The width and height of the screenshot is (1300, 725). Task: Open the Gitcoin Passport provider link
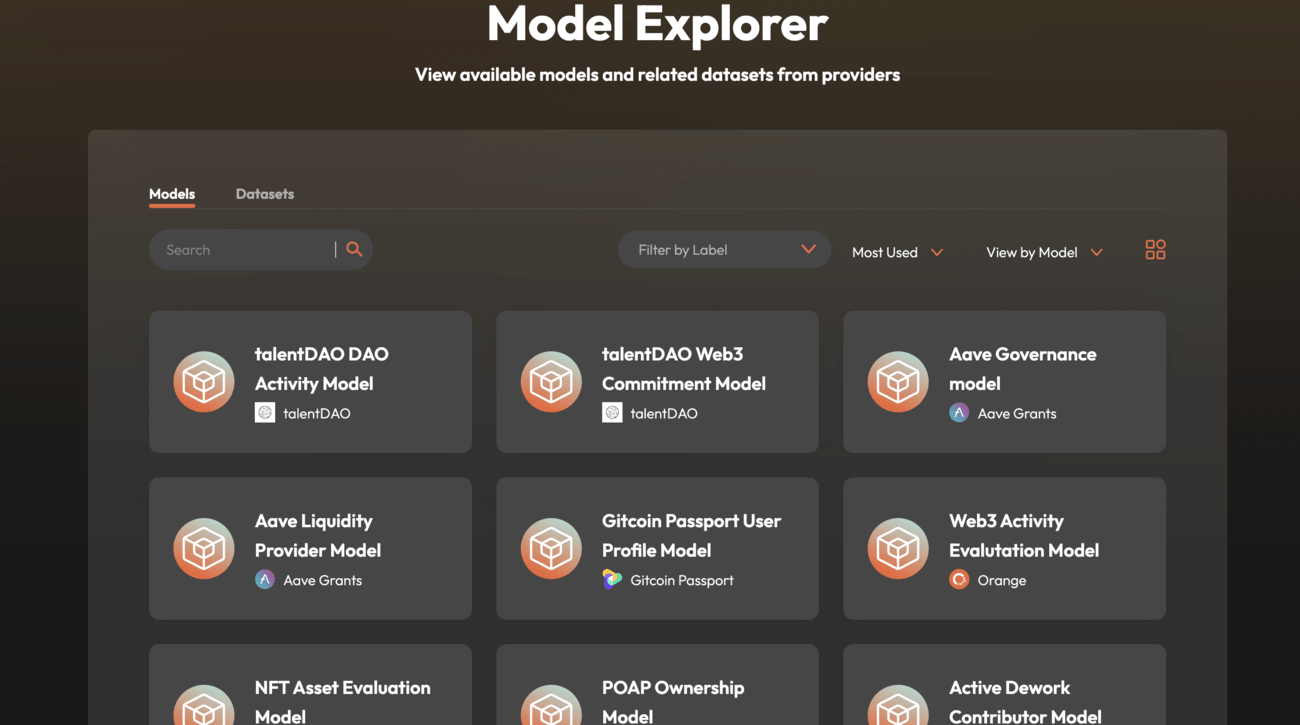682,580
